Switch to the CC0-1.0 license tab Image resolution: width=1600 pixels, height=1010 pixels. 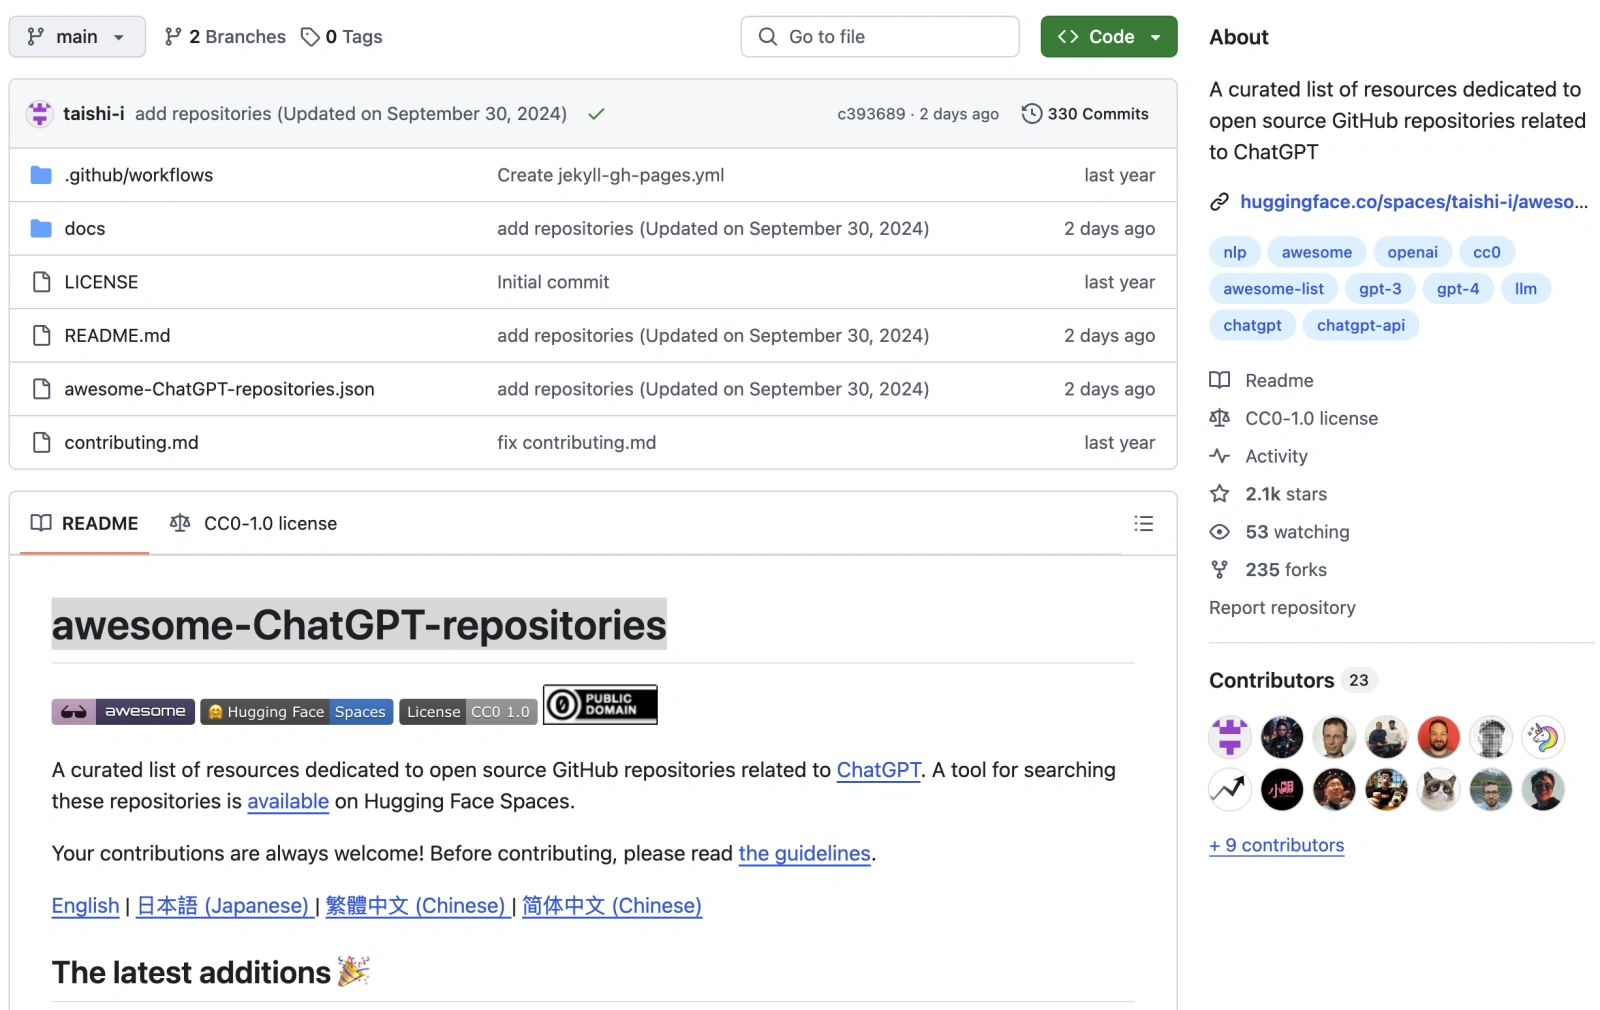254,524
